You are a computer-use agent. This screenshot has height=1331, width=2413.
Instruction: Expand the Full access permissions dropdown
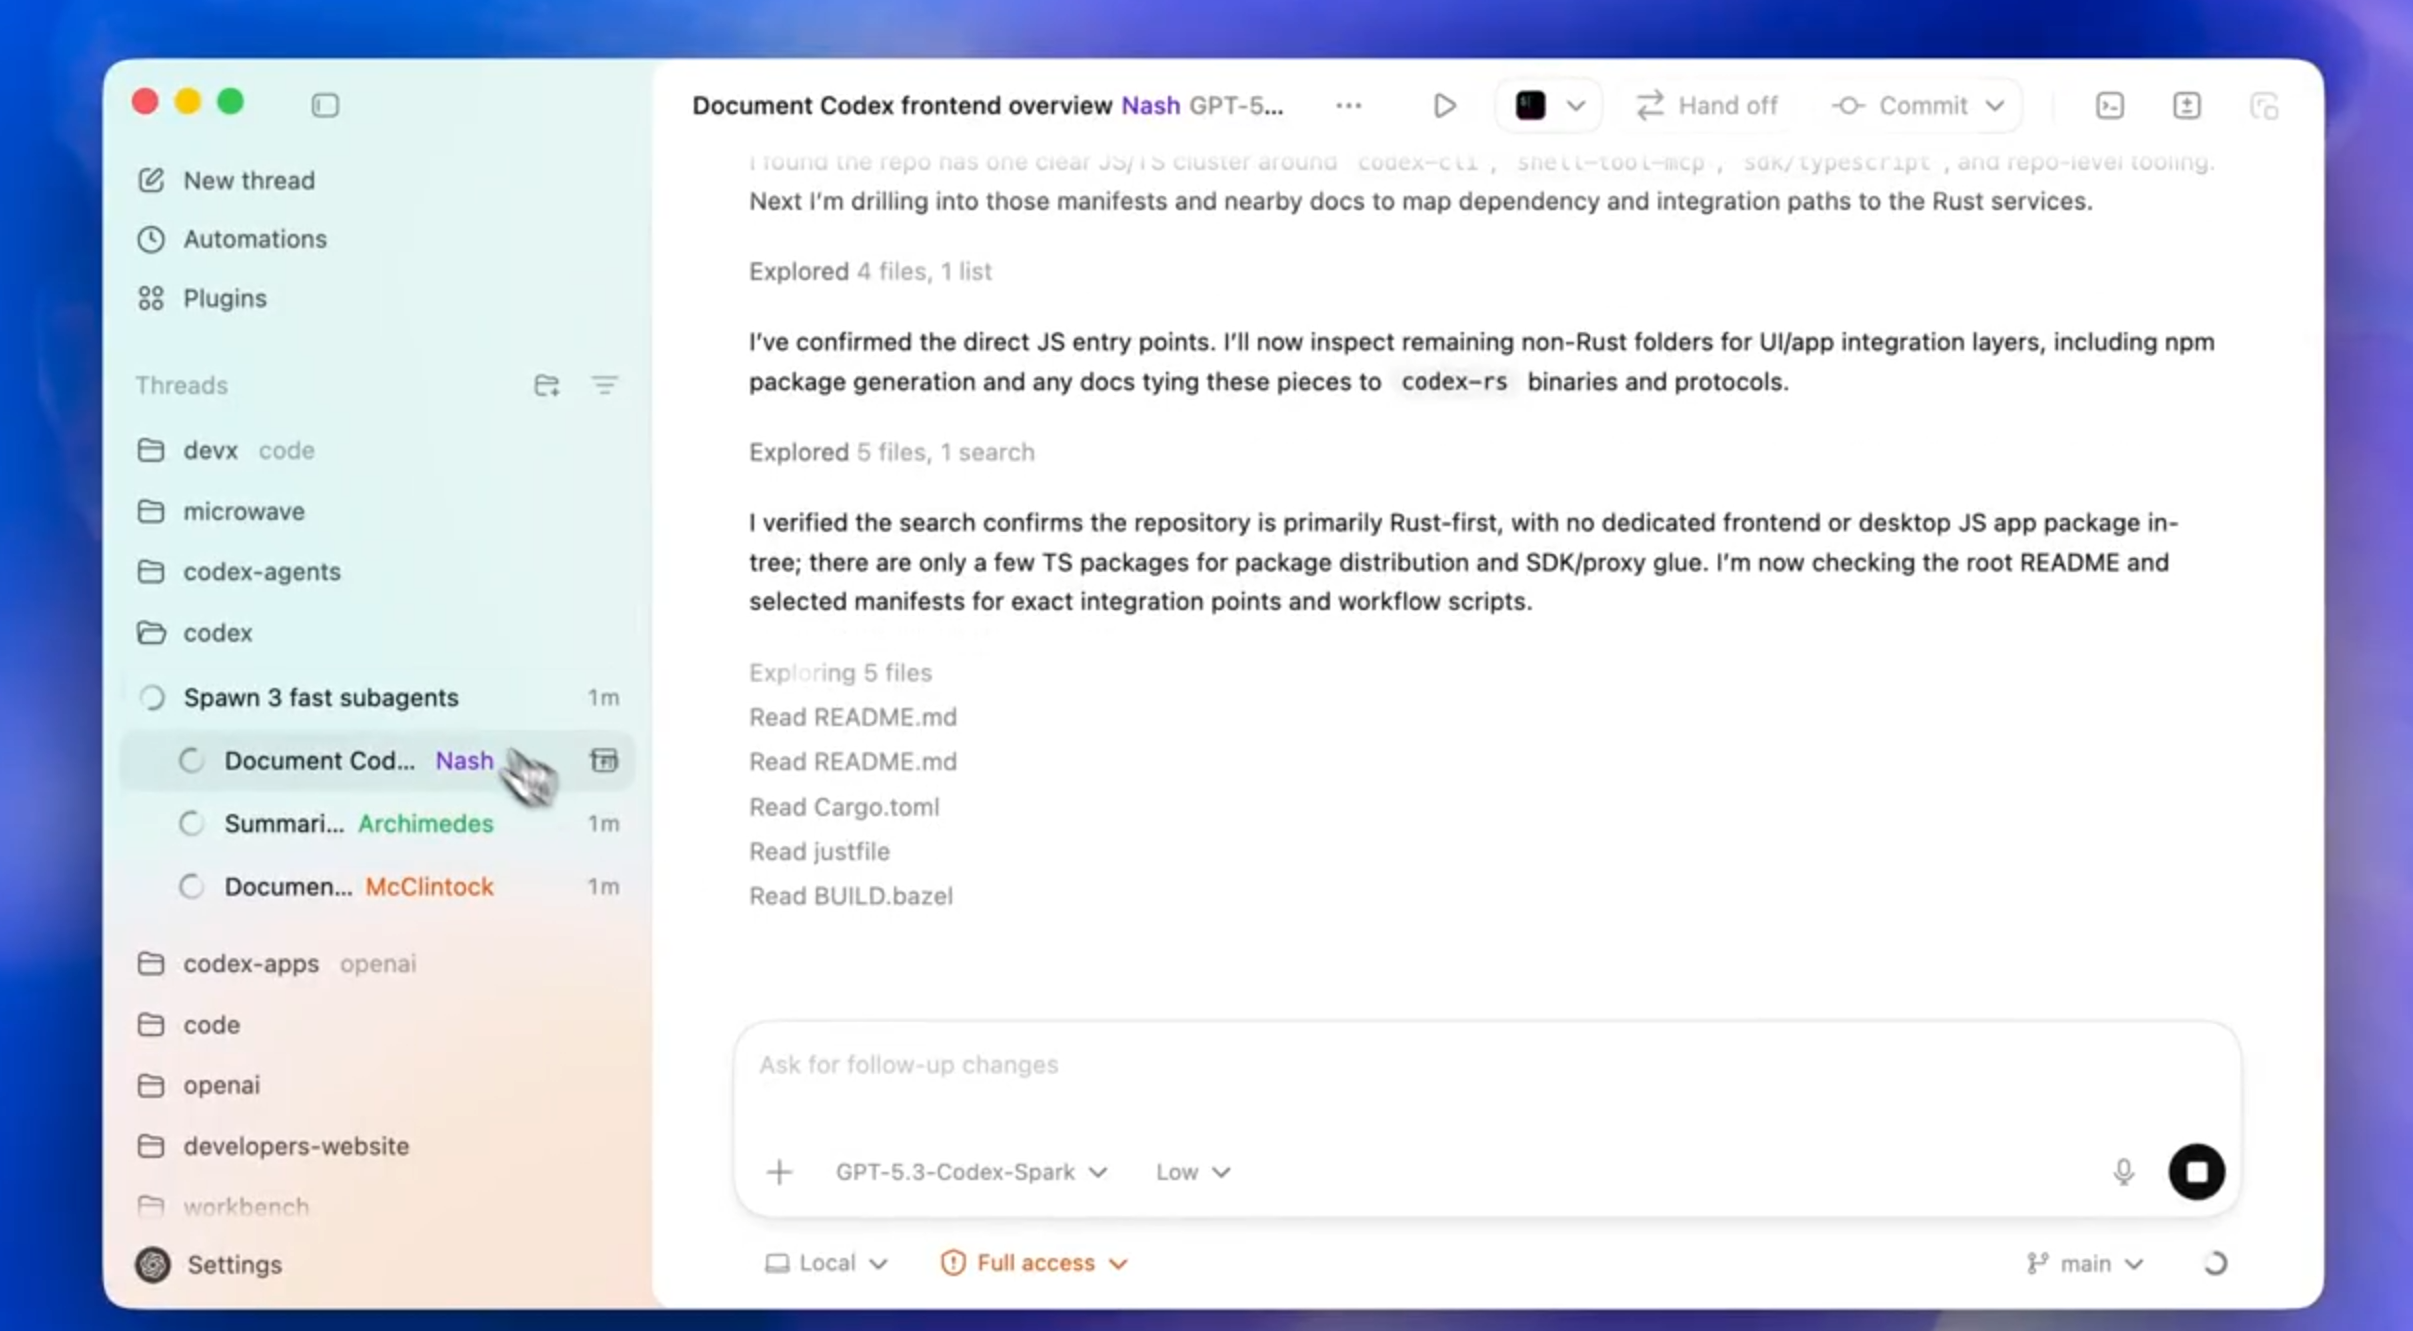coord(1034,1263)
